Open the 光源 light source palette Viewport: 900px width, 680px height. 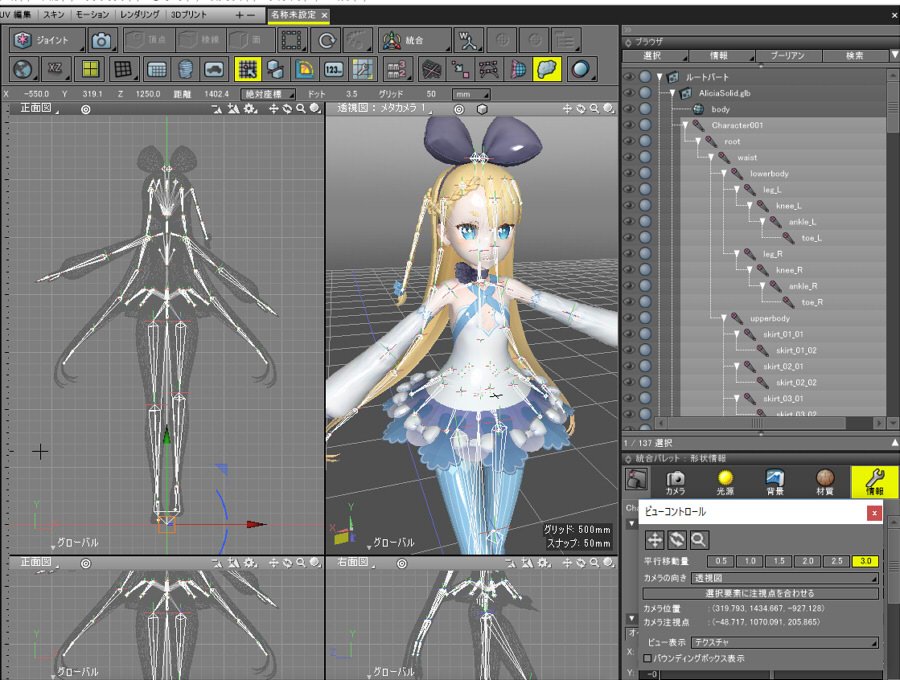coord(725,482)
